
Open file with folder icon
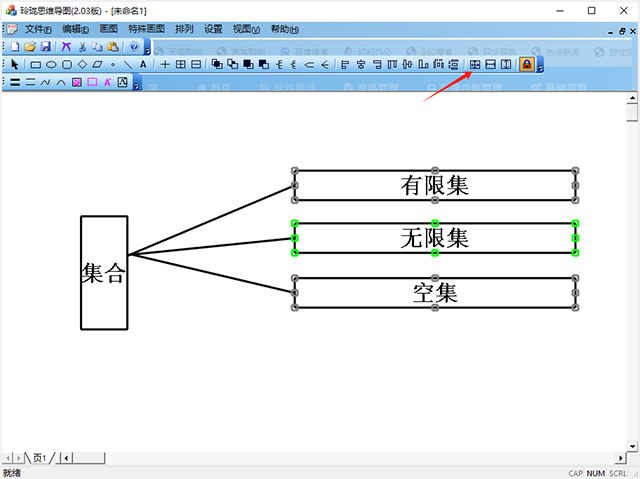tap(30, 47)
